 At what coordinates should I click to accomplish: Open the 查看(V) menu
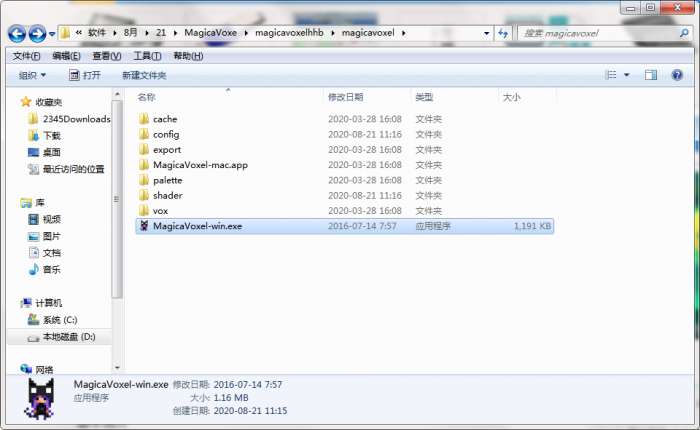[107, 56]
